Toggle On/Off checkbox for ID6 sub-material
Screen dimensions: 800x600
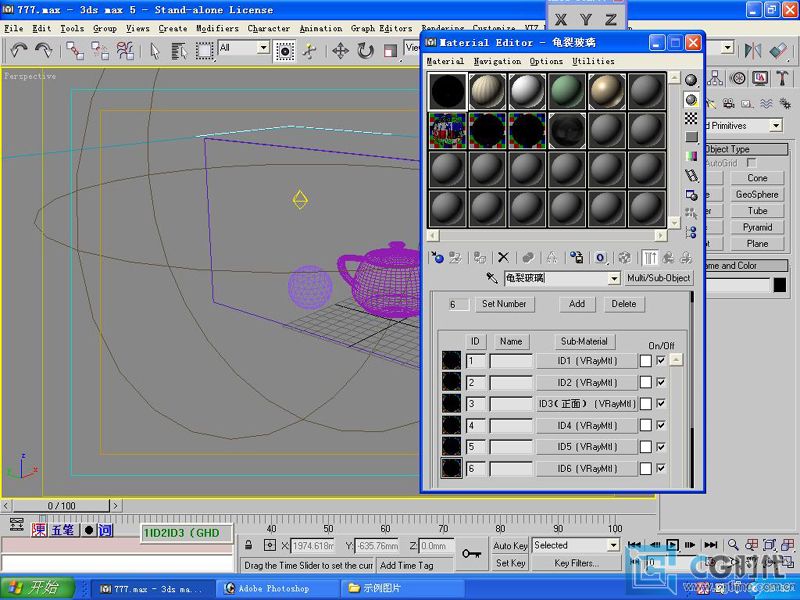click(661, 468)
